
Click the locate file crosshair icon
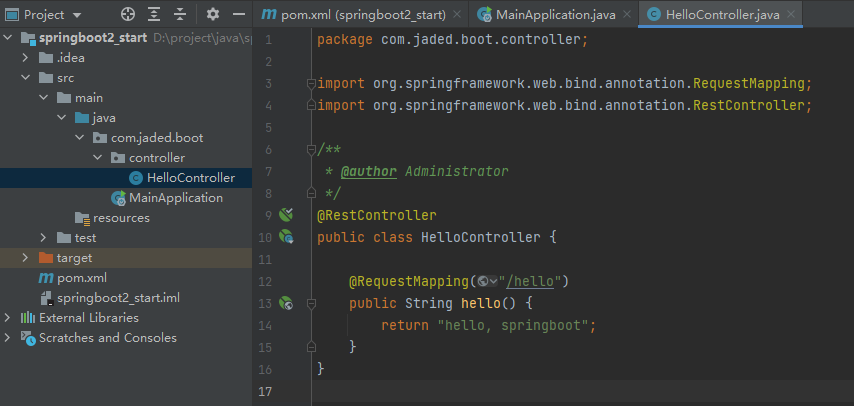[x=127, y=15]
